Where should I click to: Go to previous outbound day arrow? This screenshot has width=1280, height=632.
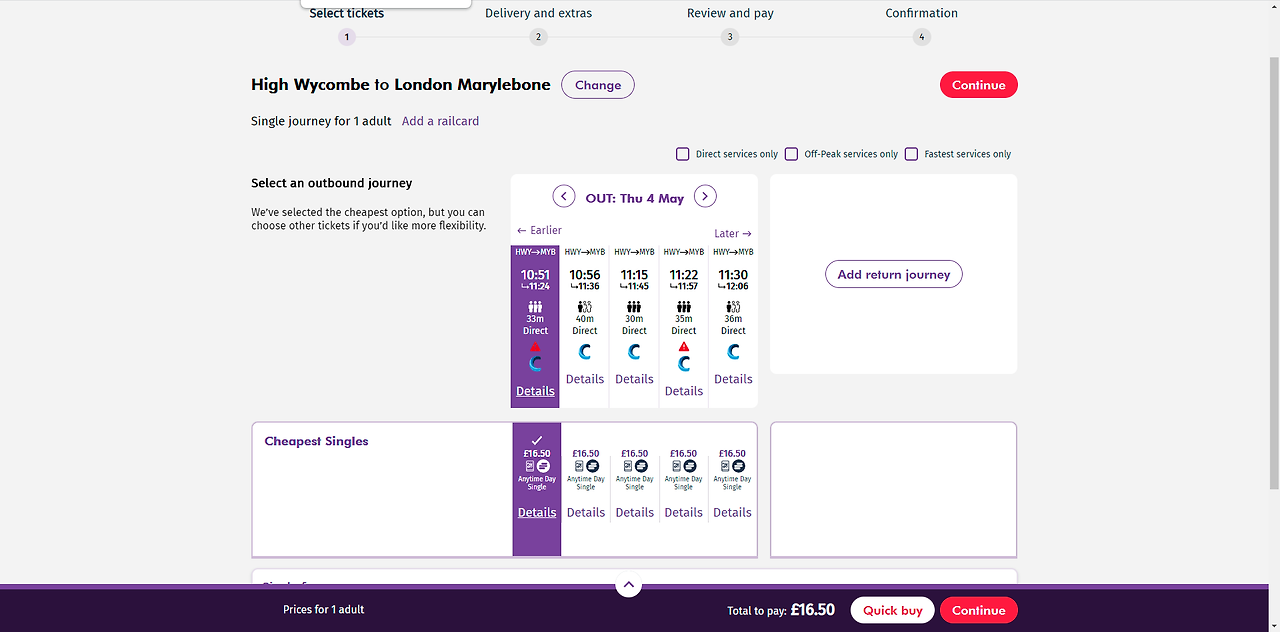[x=564, y=197]
